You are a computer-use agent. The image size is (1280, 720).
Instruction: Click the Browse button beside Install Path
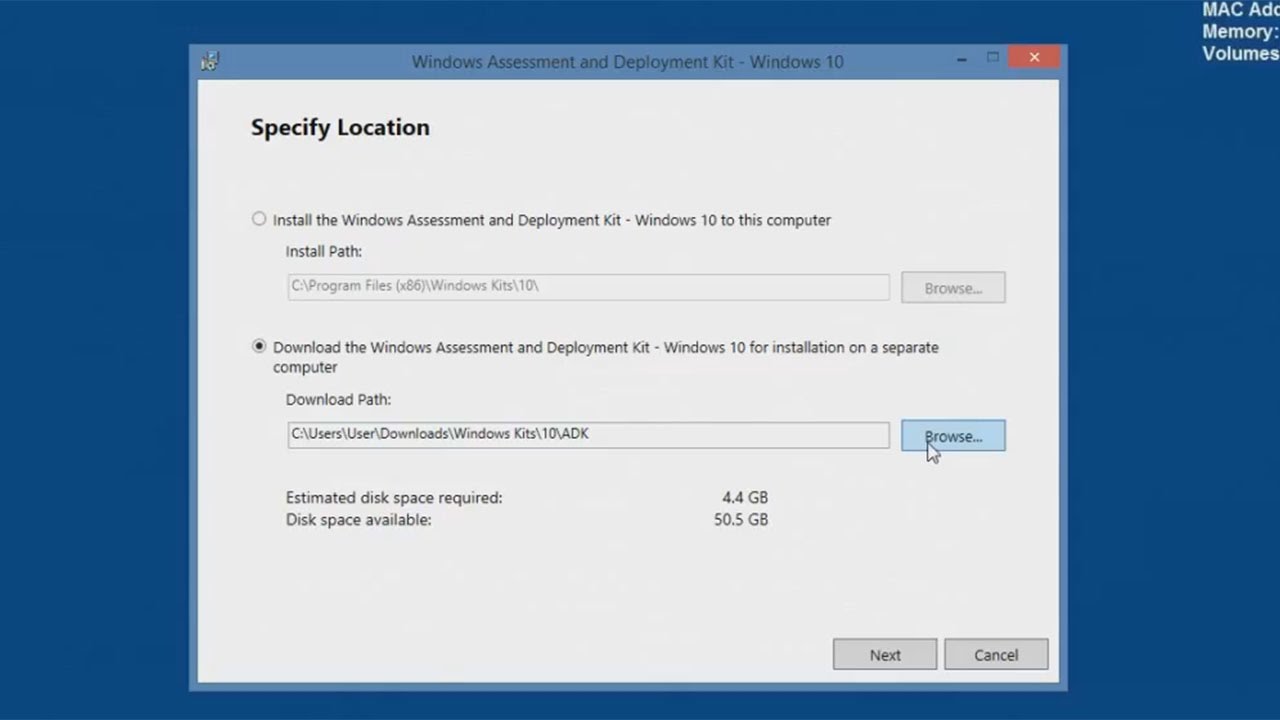tap(953, 288)
